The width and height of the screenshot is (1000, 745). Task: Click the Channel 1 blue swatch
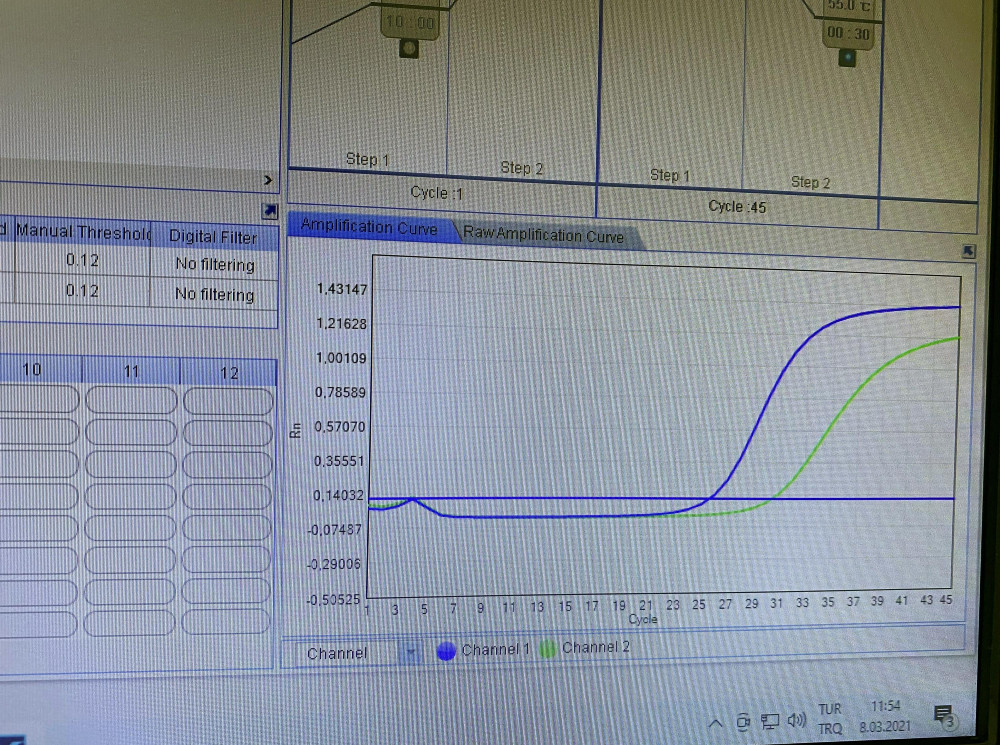click(446, 651)
